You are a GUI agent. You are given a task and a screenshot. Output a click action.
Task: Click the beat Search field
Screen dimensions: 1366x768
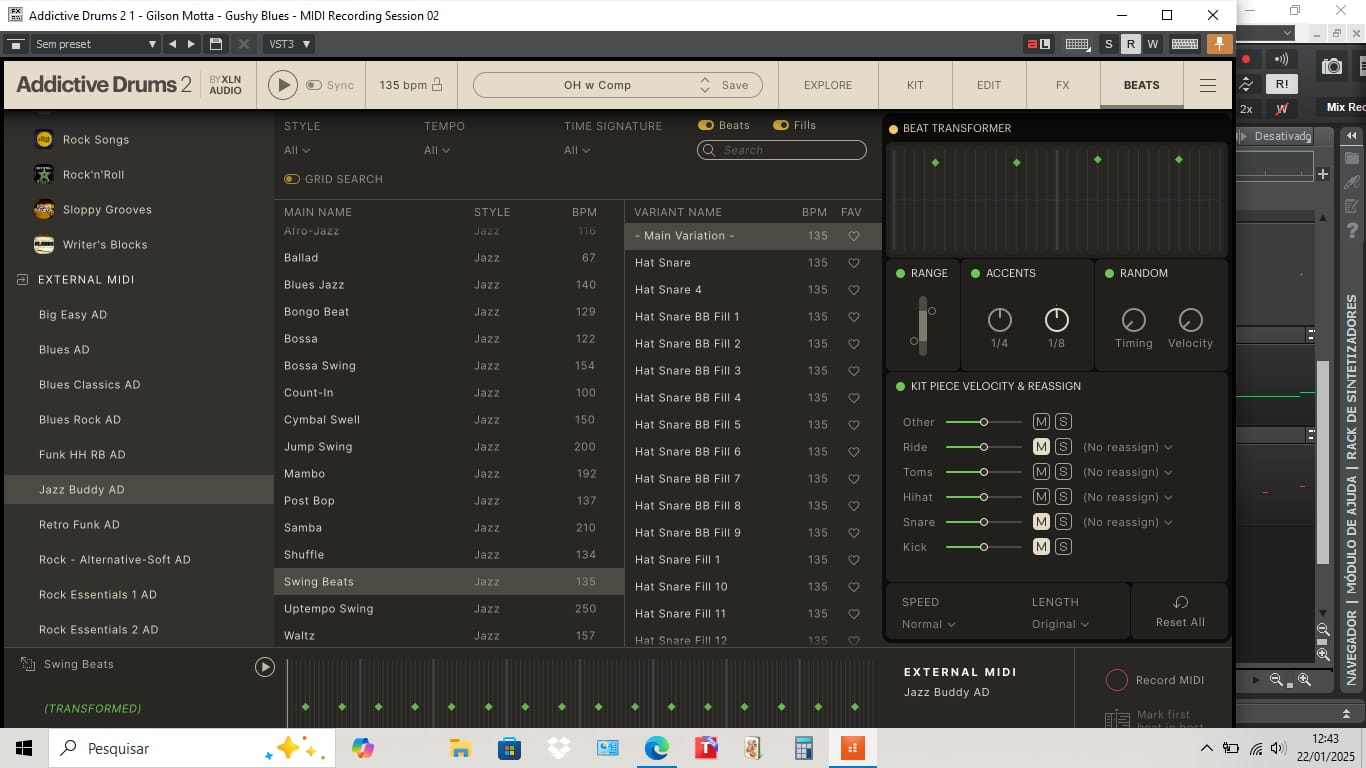pyautogui.click(x=782, y=150)
